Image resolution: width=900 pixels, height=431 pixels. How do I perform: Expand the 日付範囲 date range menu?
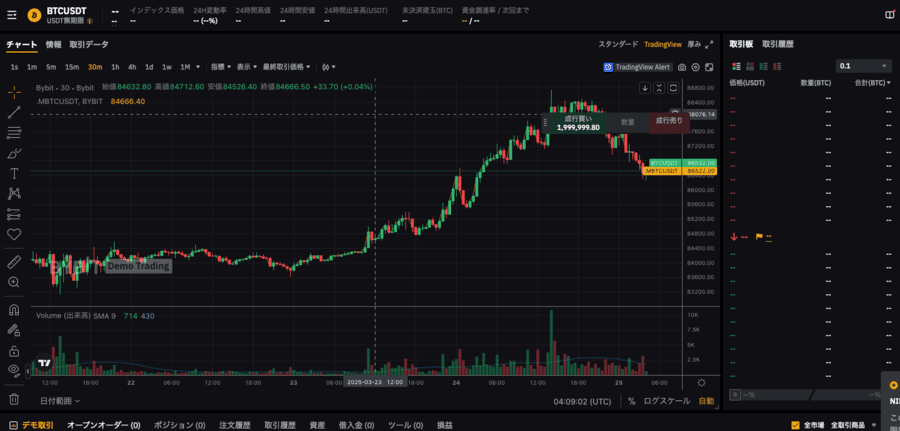pyautogui.click(x=60, y=401)
